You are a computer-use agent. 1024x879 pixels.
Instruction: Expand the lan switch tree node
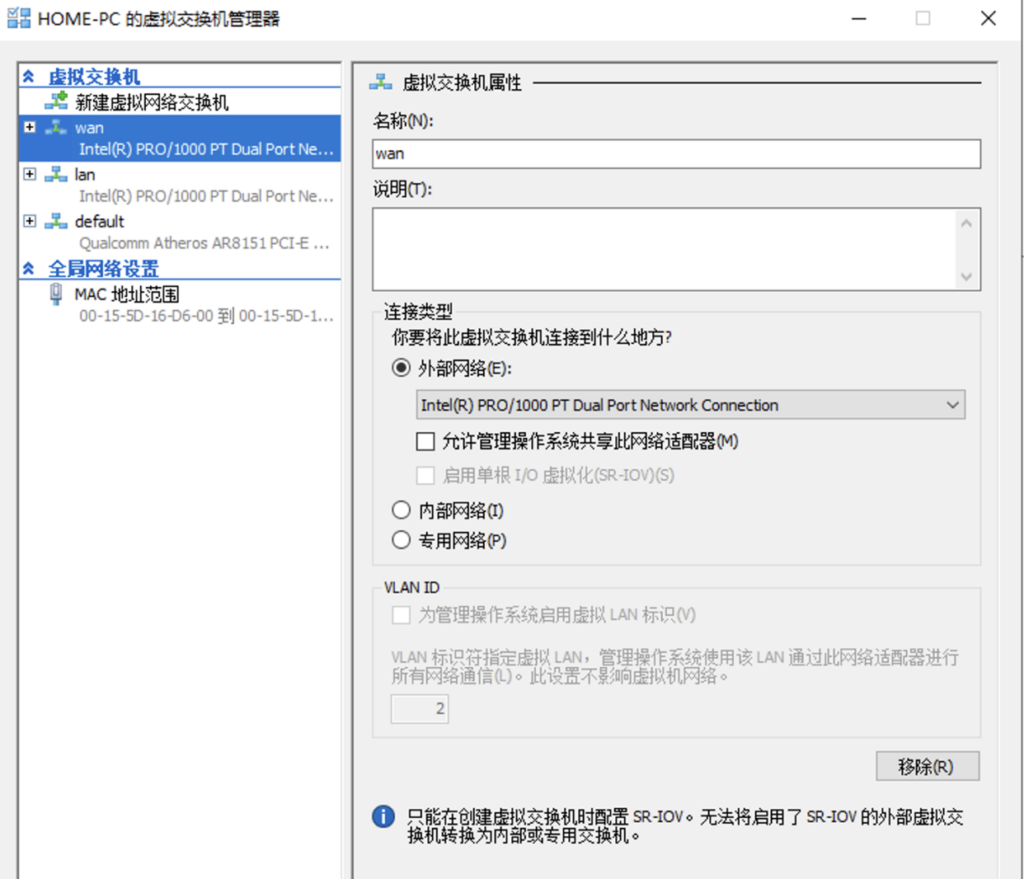29,174
